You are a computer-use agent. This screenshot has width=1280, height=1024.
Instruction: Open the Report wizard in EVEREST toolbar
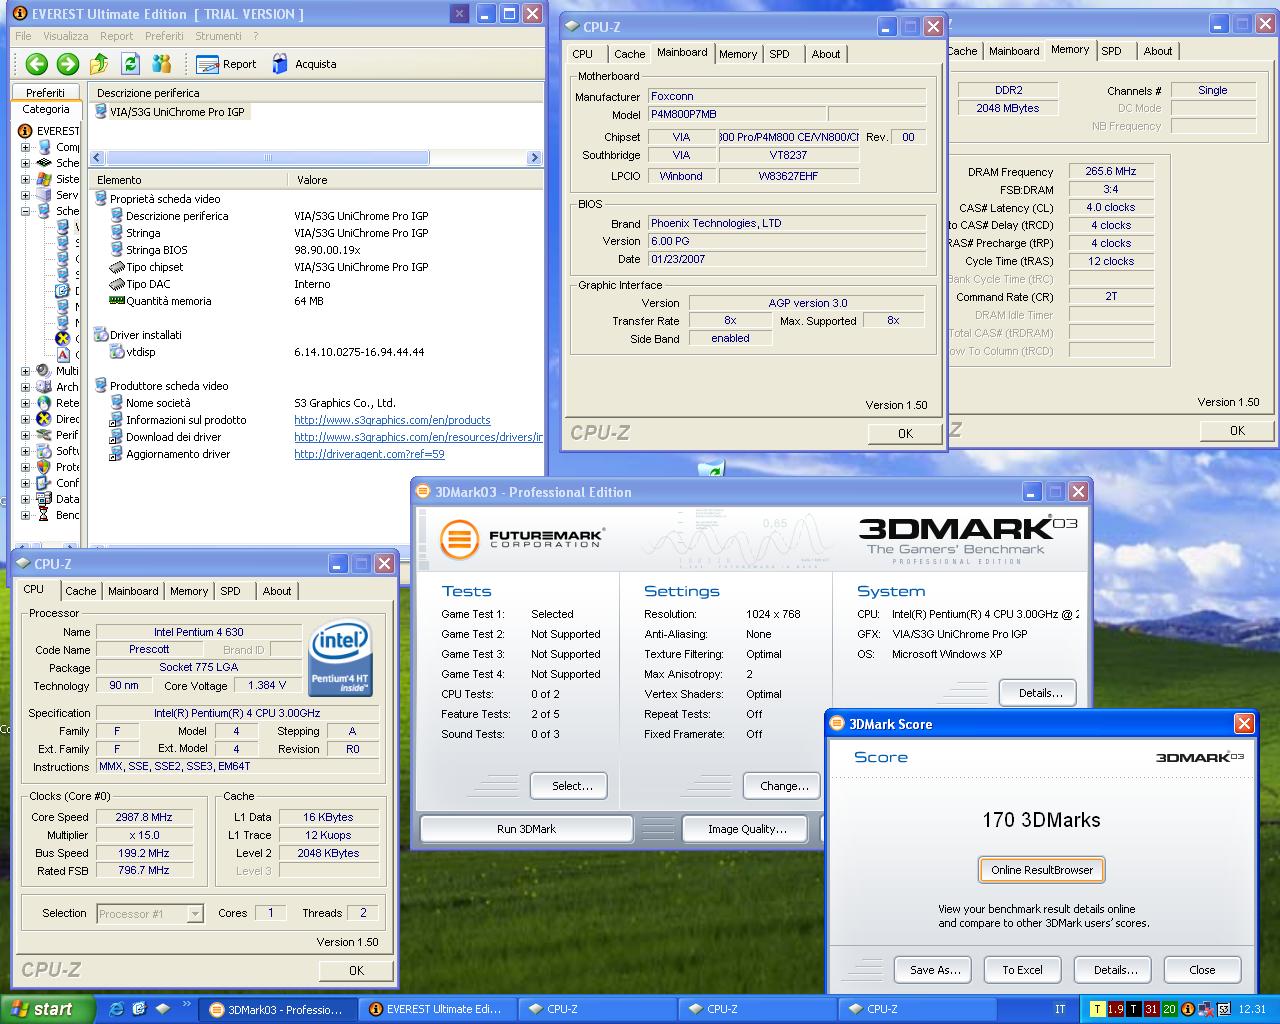227,64
